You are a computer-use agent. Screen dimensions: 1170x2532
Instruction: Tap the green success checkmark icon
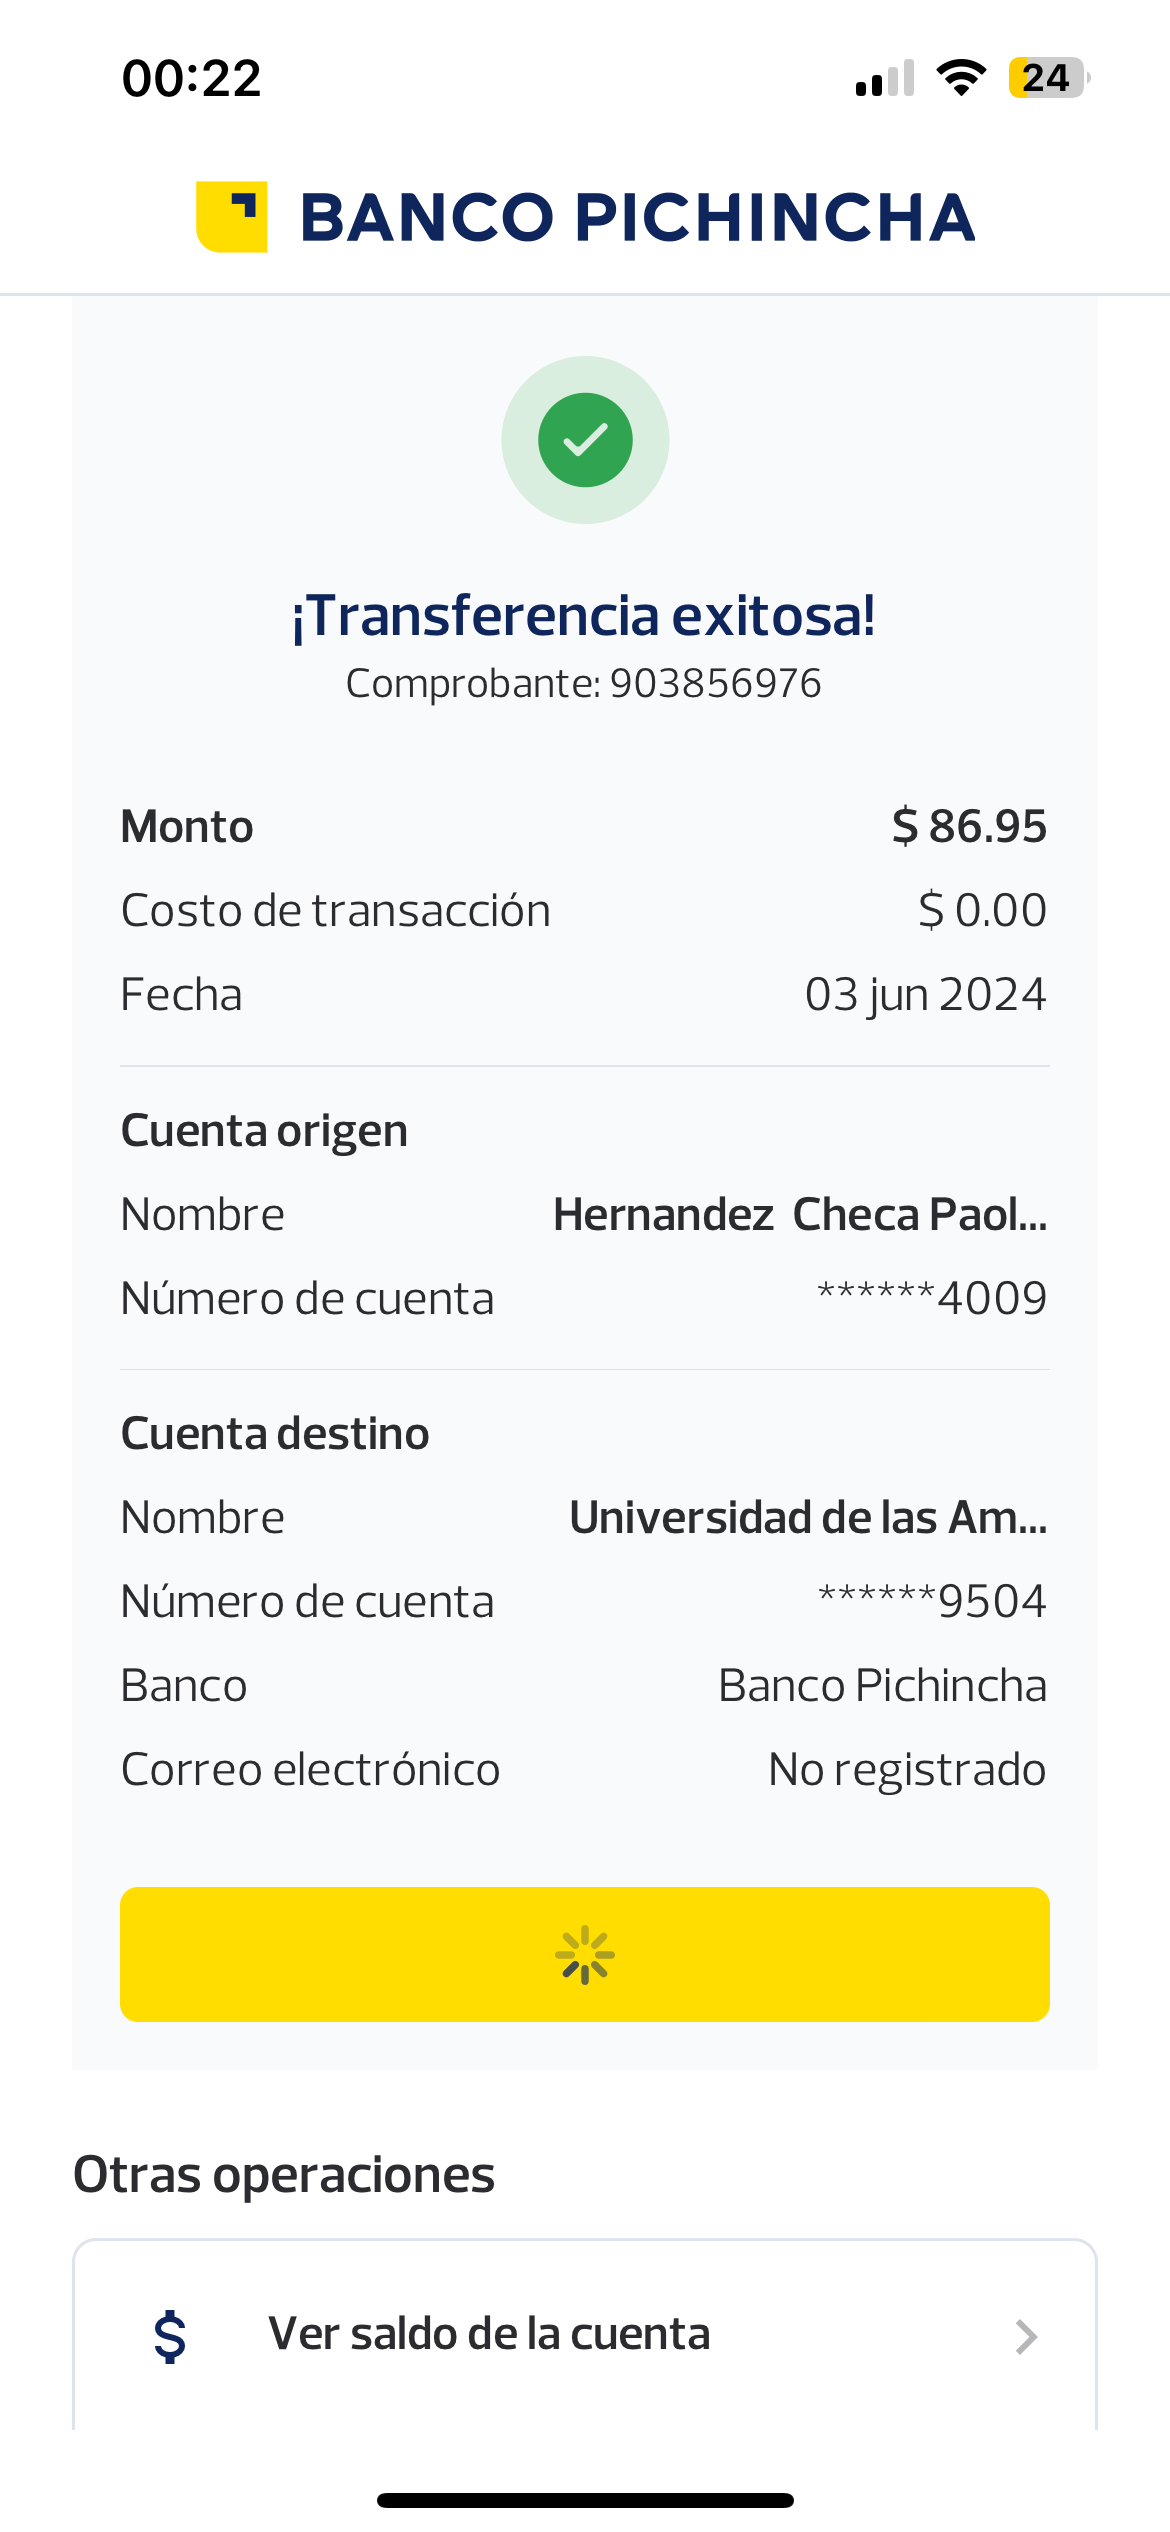point(585,440)
